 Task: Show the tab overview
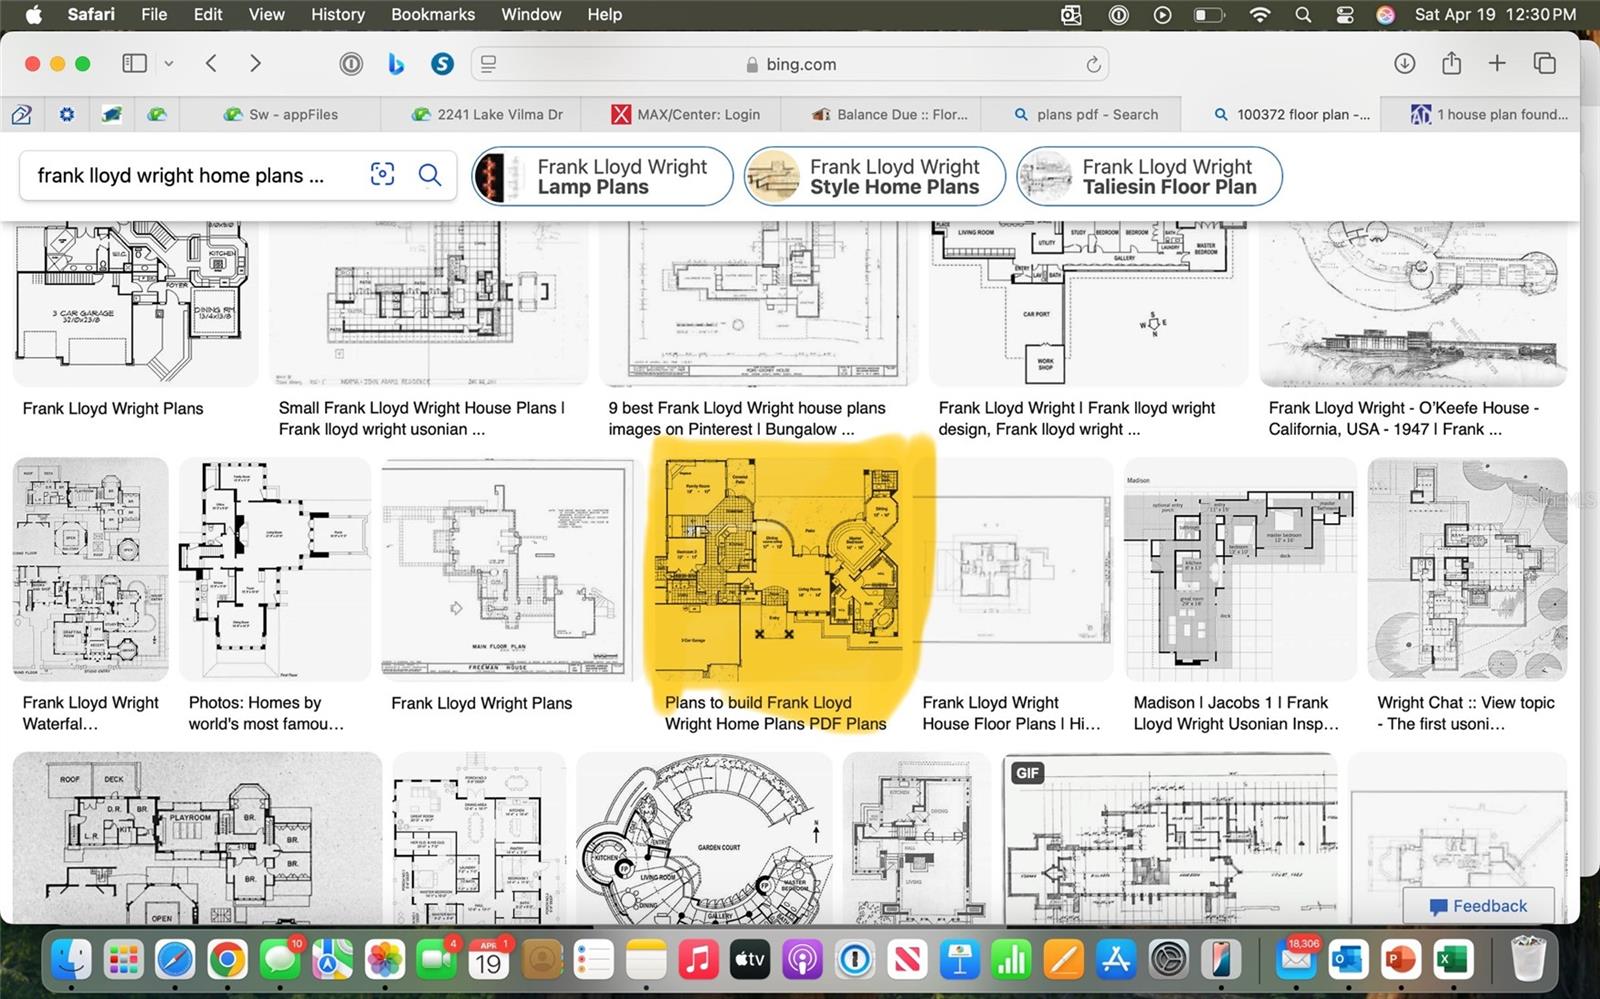pyautogui.click(x=1544, y=64)
